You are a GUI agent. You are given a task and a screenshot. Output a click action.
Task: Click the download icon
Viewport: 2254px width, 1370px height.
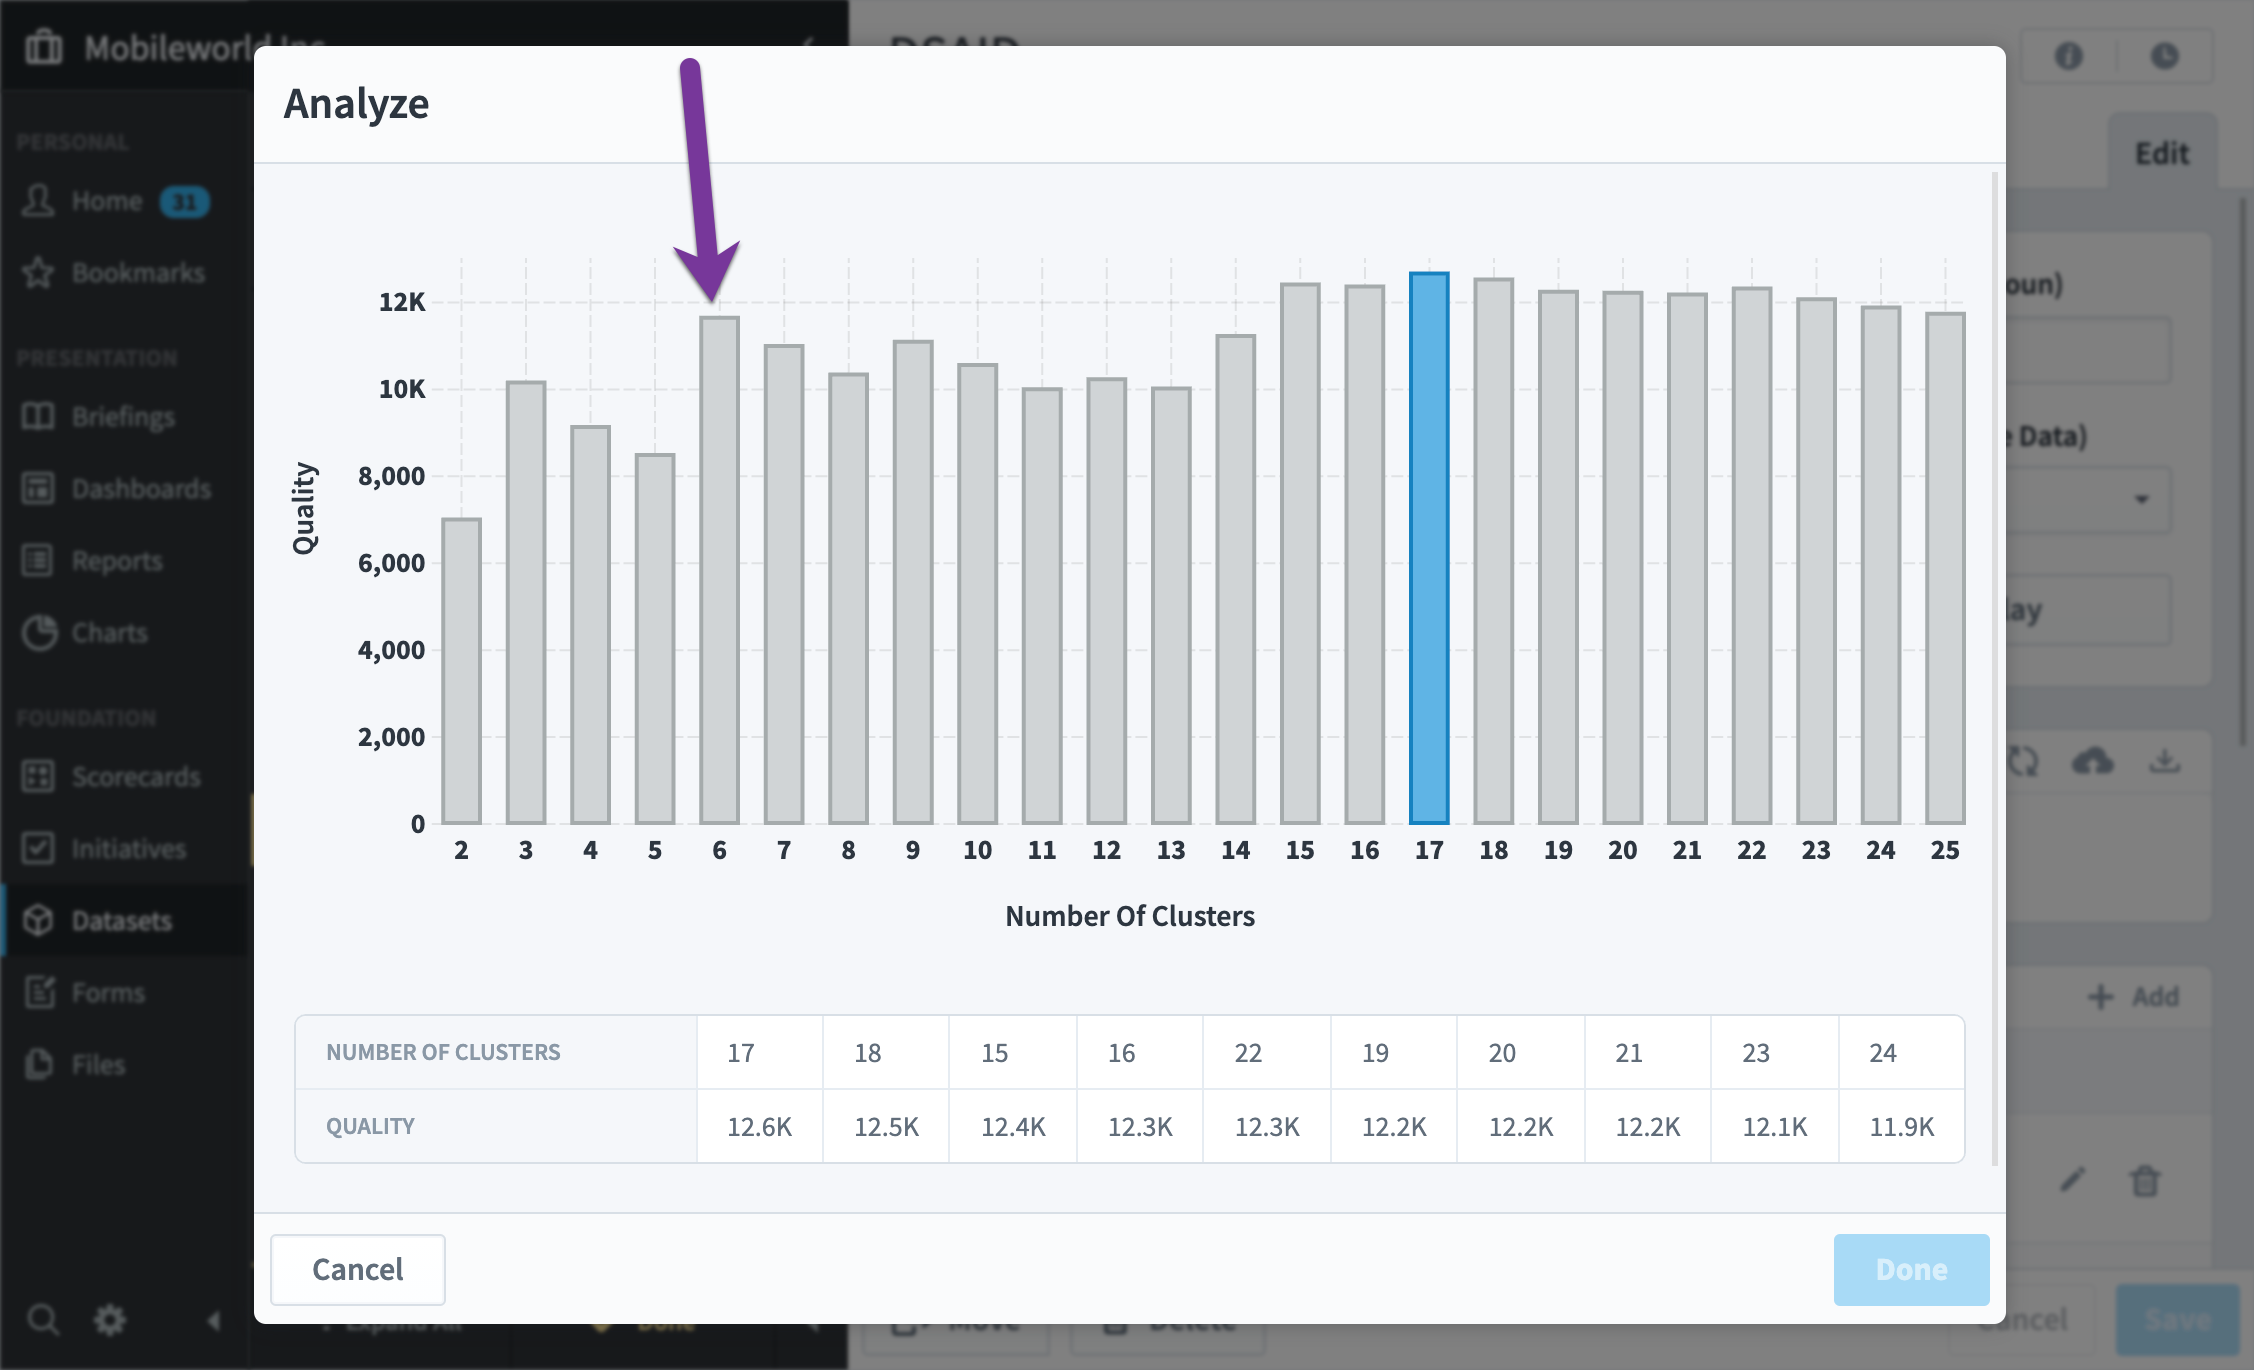(2164, 762)
